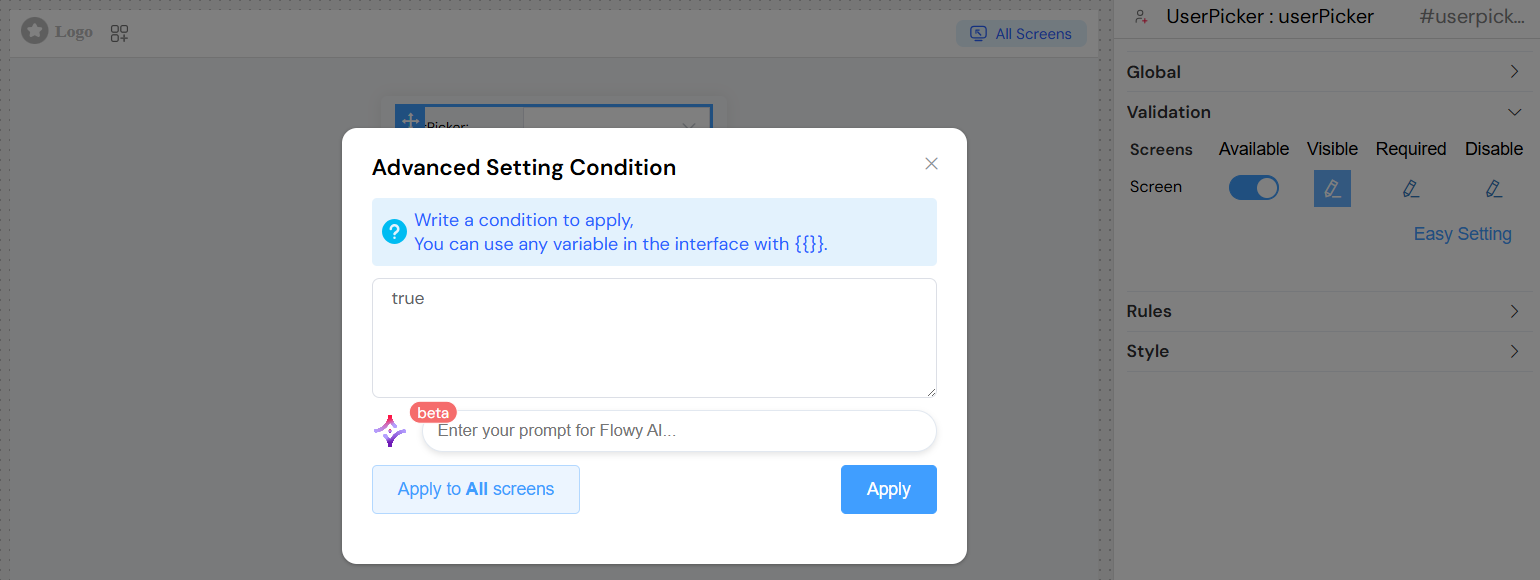This screenshot has height=580, width=1540.
Task: Click the Flowy AI sparkle icon
Action: pyautogui.click(x=390, y=430)
